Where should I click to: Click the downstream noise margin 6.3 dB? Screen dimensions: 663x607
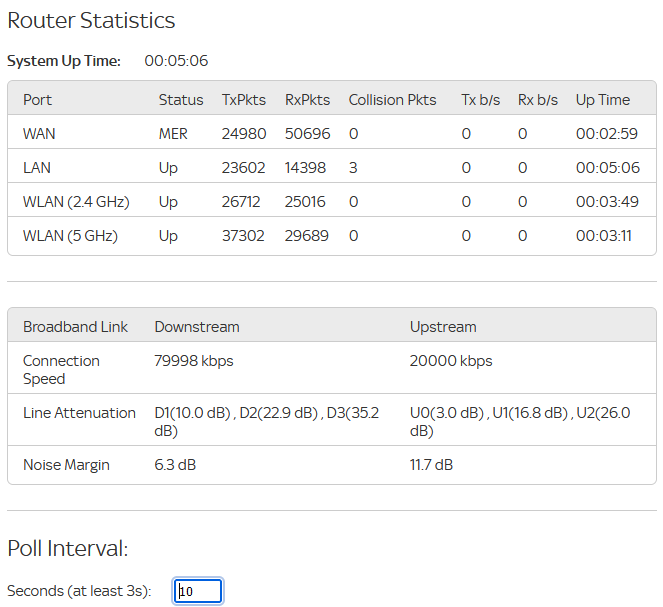pos(175,465)
